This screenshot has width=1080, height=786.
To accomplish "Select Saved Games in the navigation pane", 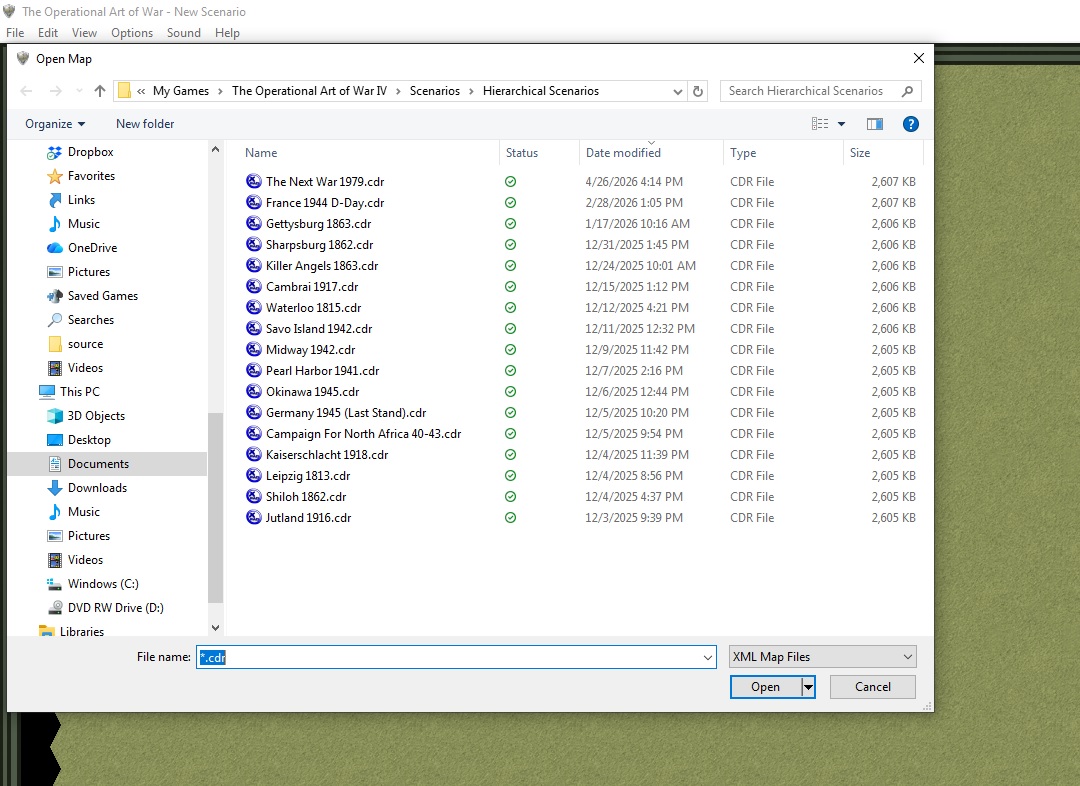I will (x=103, y=296).
